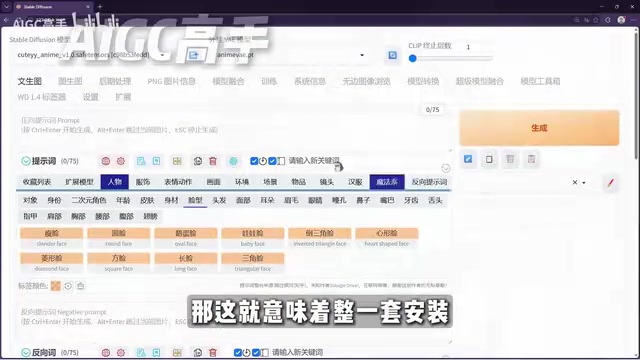Click the yellow translate icon in 提示词 toolbar

pos(177,161)
